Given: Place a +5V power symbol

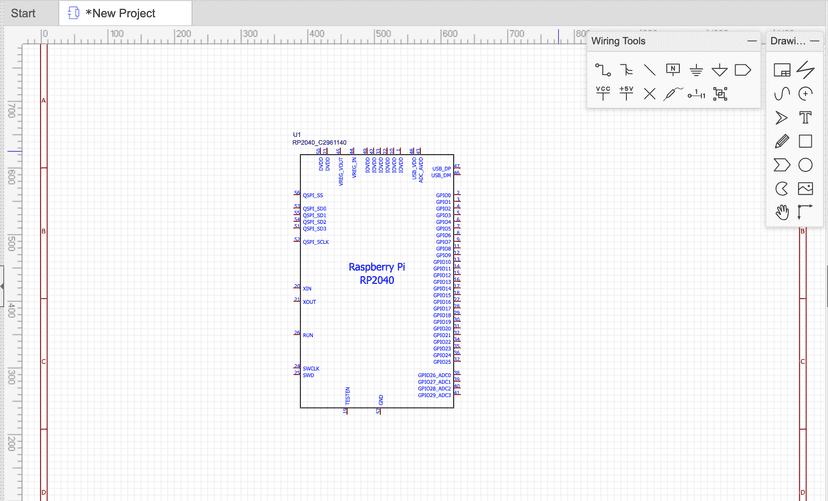Looking at the screenshot, I should (x=626, y=93).
